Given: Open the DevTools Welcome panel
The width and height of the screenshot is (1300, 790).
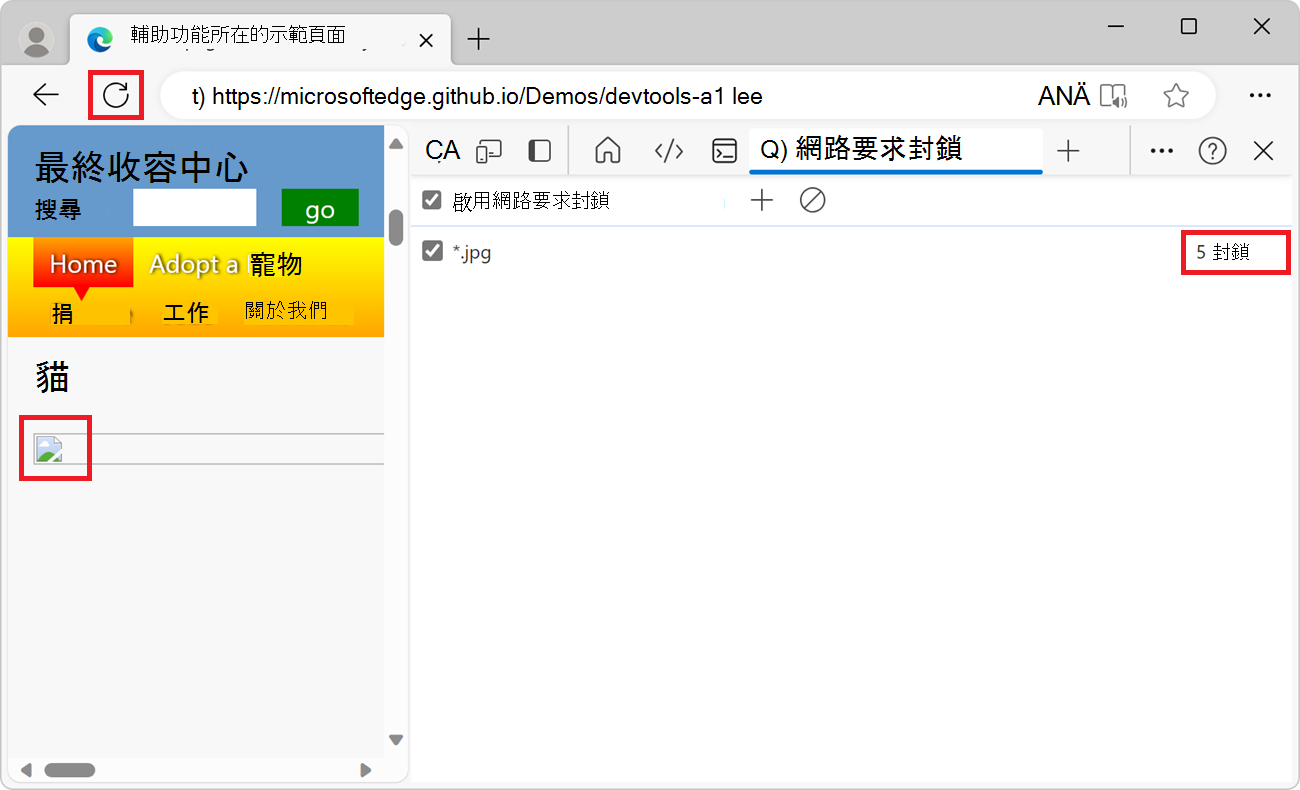Looking at the screenshot, I should point(607,150).
